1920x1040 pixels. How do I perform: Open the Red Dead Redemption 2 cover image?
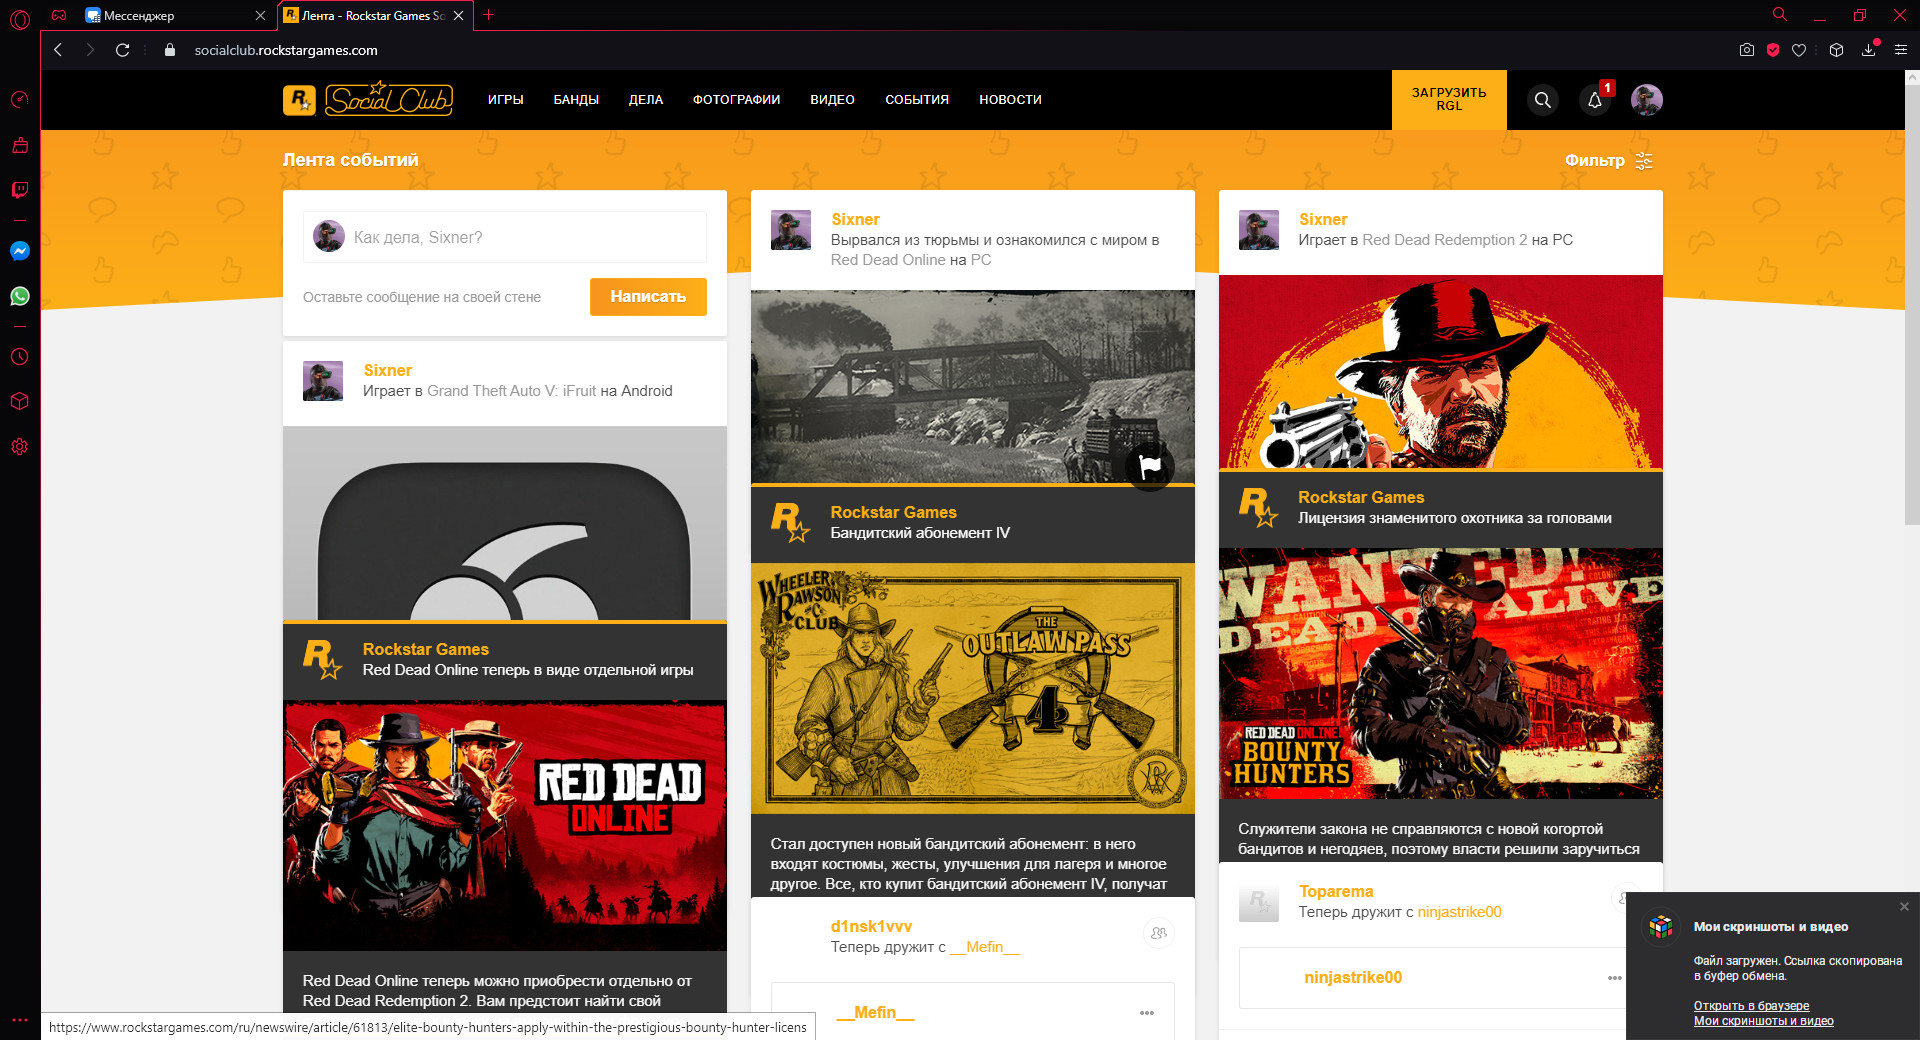1441,372
